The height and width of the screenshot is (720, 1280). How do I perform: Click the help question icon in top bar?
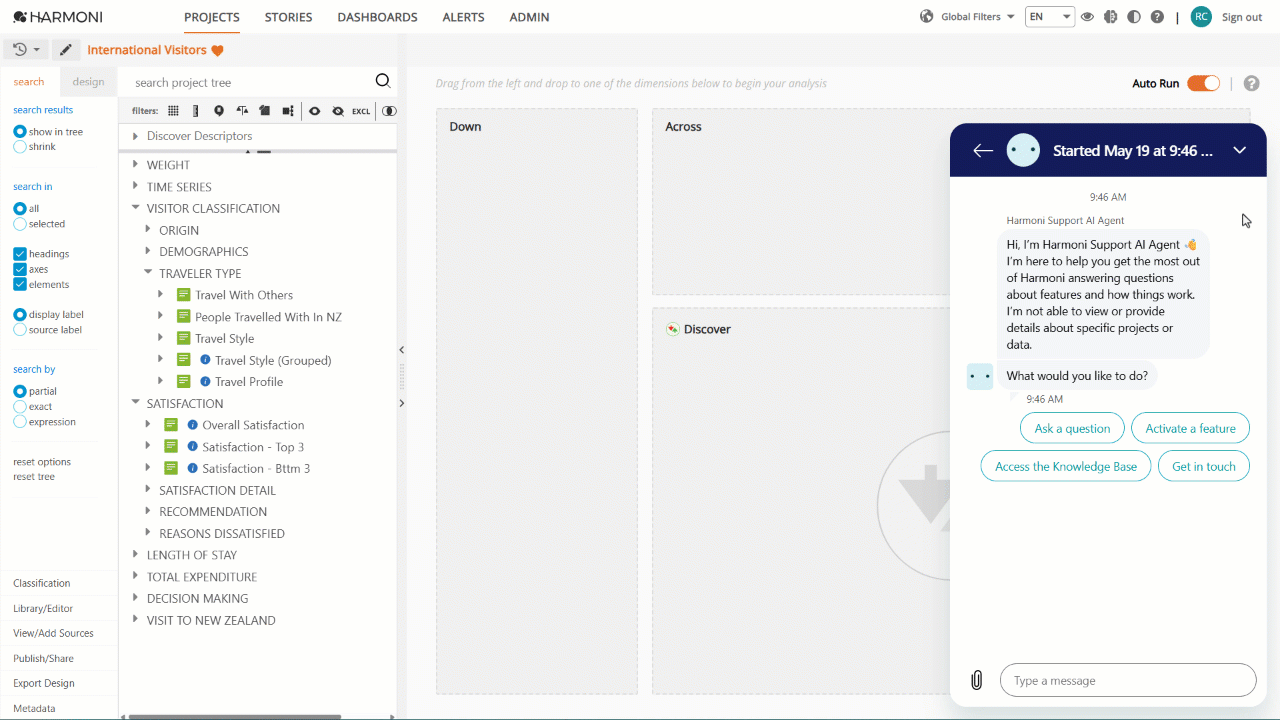pos(1157,17)
